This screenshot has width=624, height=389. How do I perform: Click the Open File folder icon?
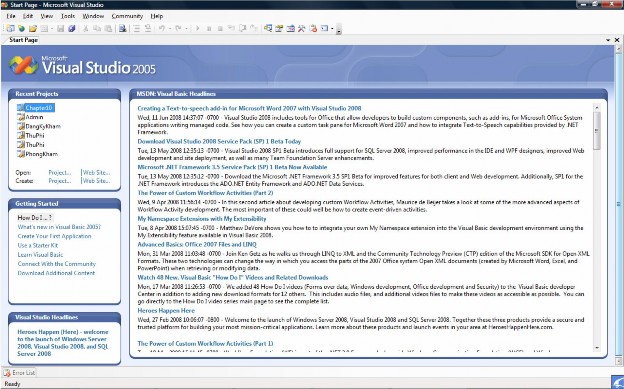pos(33,28)
